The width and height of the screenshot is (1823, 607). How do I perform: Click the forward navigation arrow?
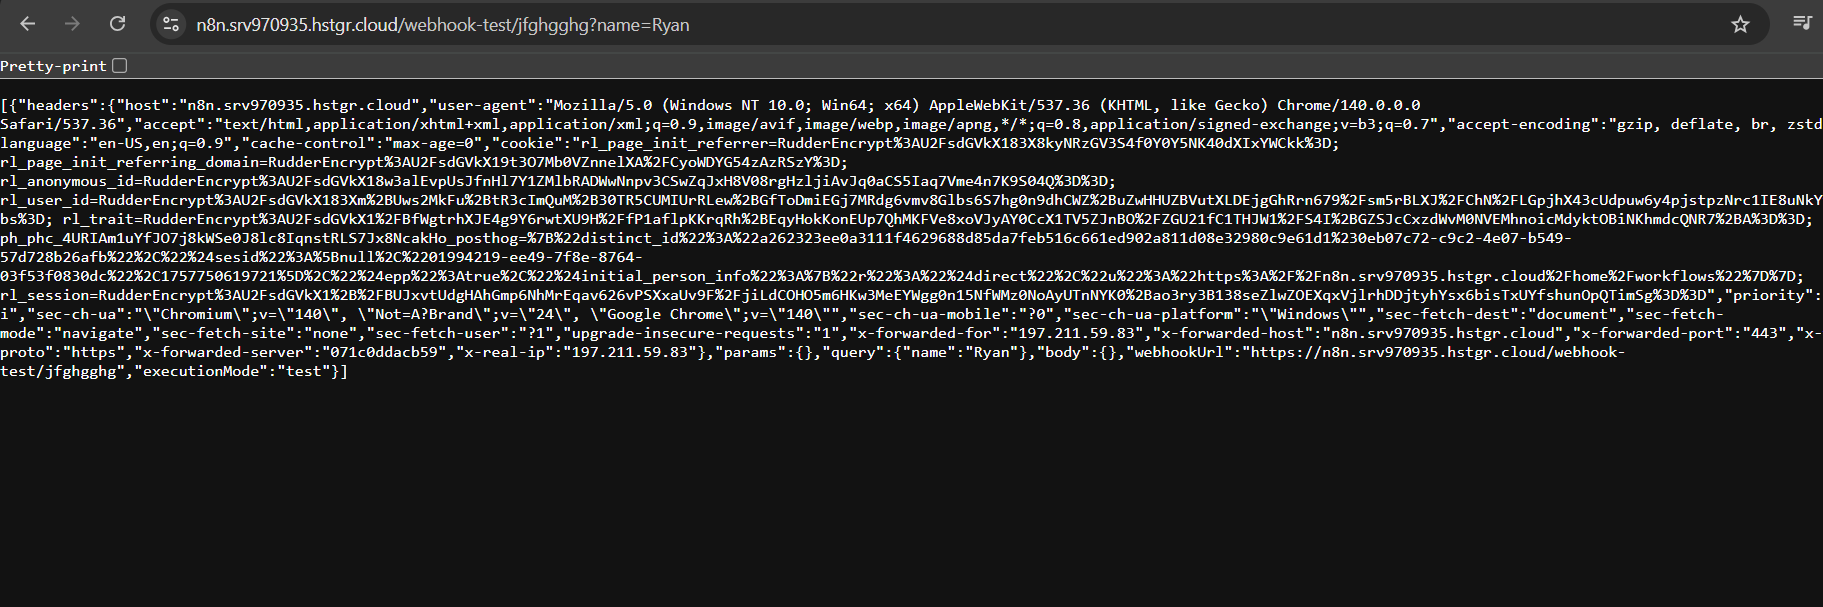pyautogui.click(x=72, y=24)
